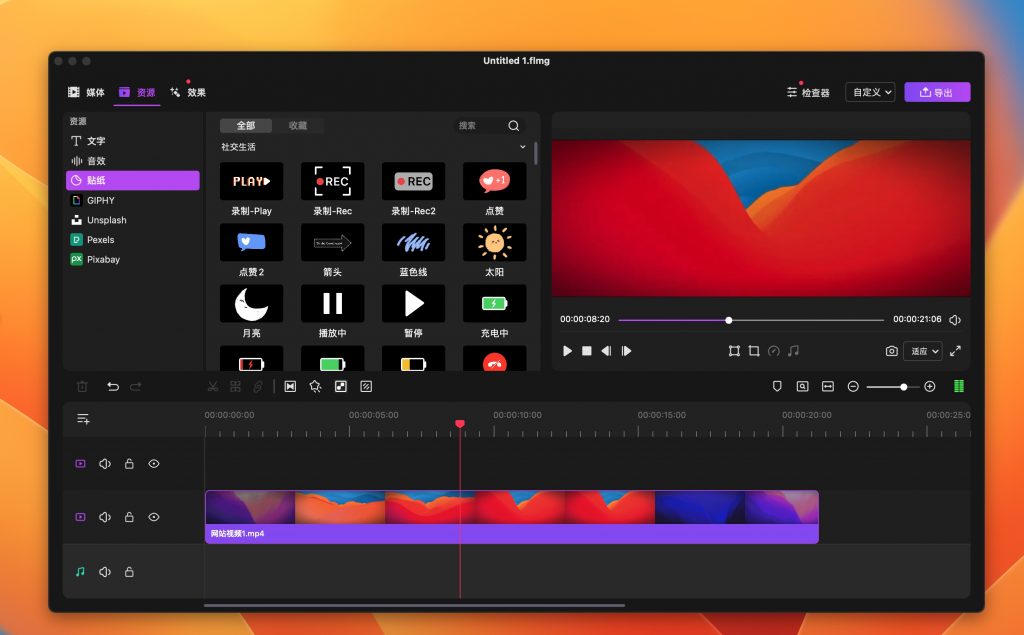Open the 检查器 inspector panel
1024x635 pixels.
click(810, 91)
